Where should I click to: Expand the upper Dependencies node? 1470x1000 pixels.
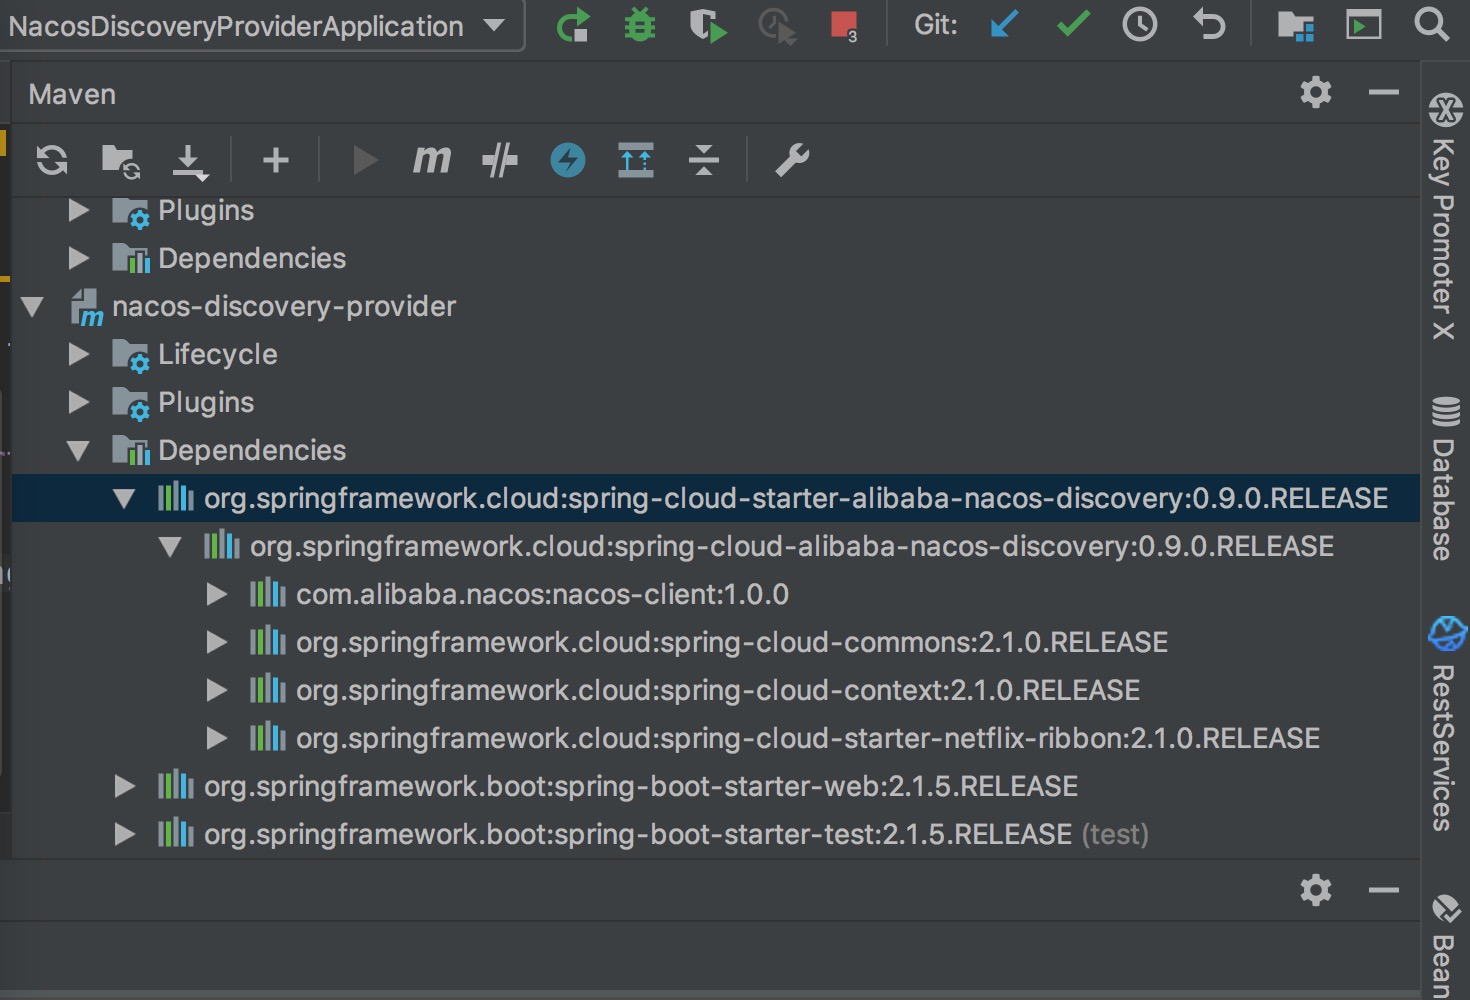(79, 258)
